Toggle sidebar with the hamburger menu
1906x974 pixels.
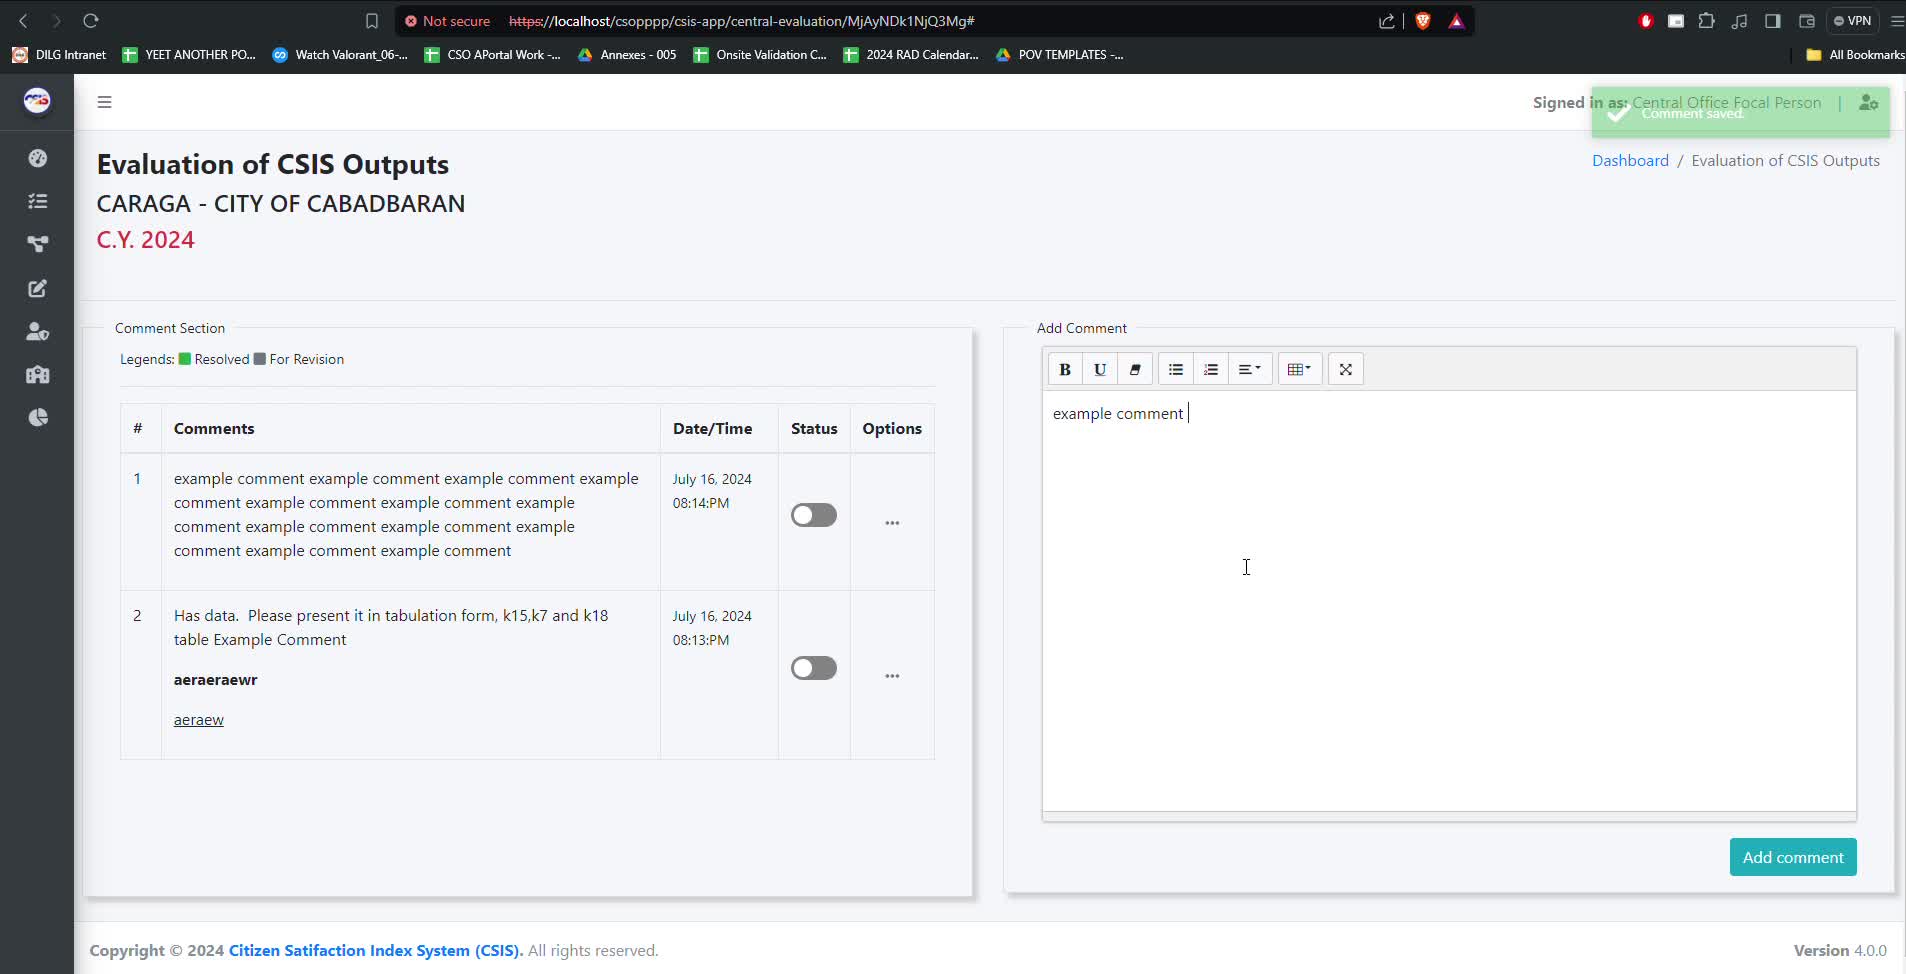(x=104, y=102)
